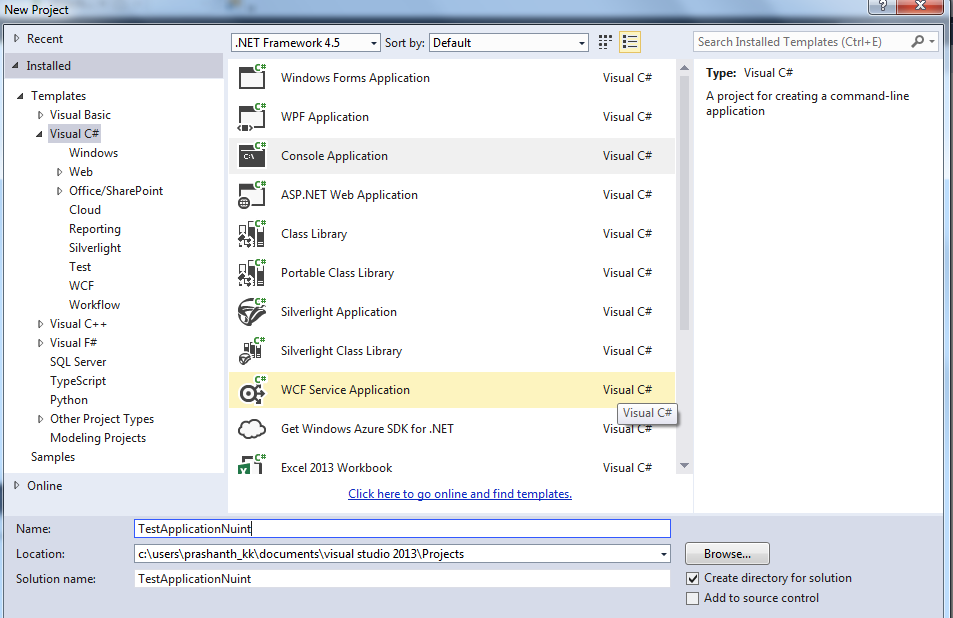Select the WPF Application template icon

[252, 117]
